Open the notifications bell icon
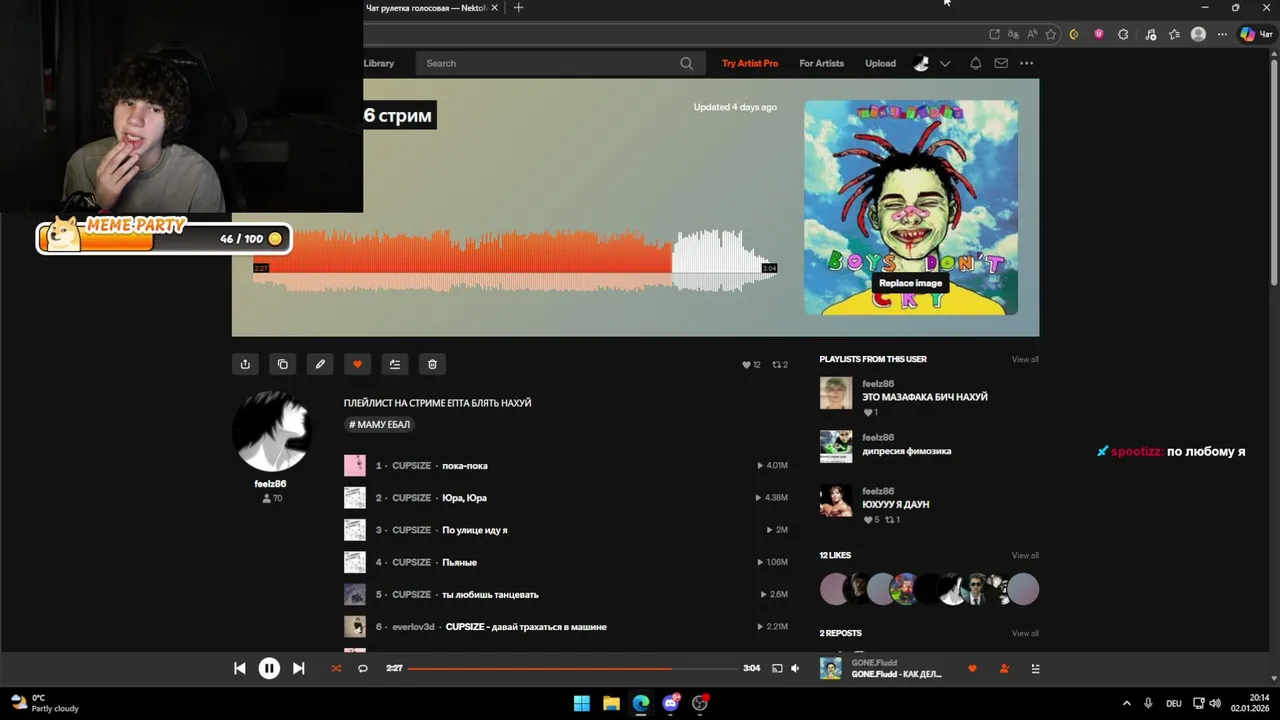Screen dimensions: 1280x720 click(x=975, y=63)
